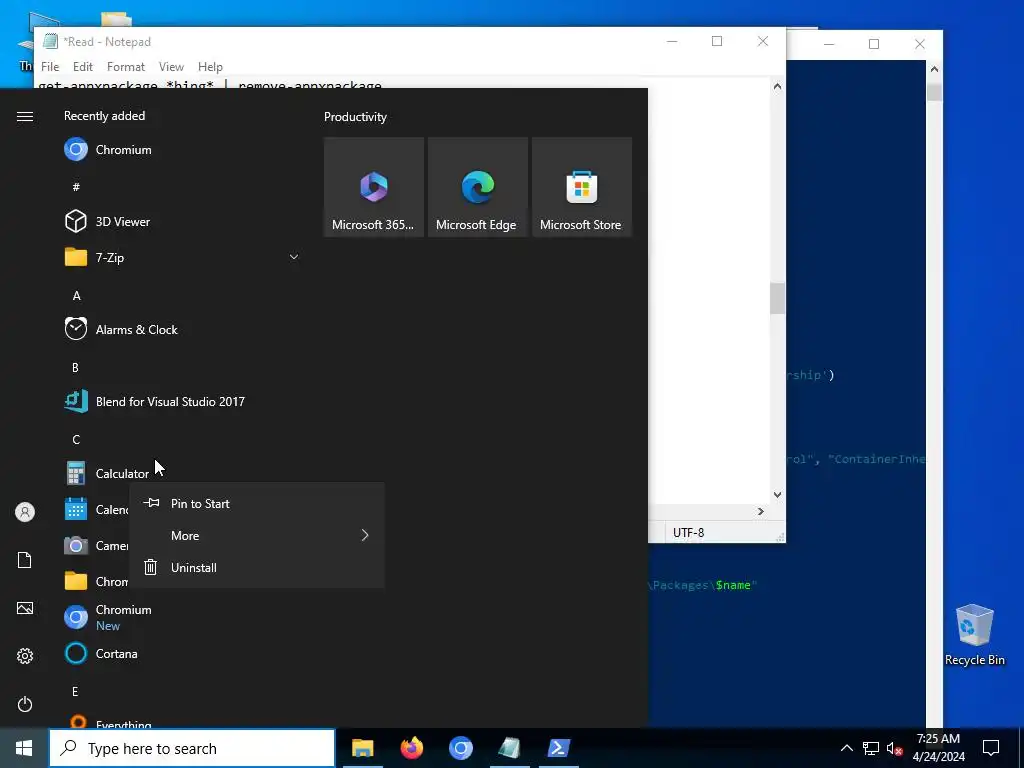Expand the More submenu arrow

tap(365, 536)
